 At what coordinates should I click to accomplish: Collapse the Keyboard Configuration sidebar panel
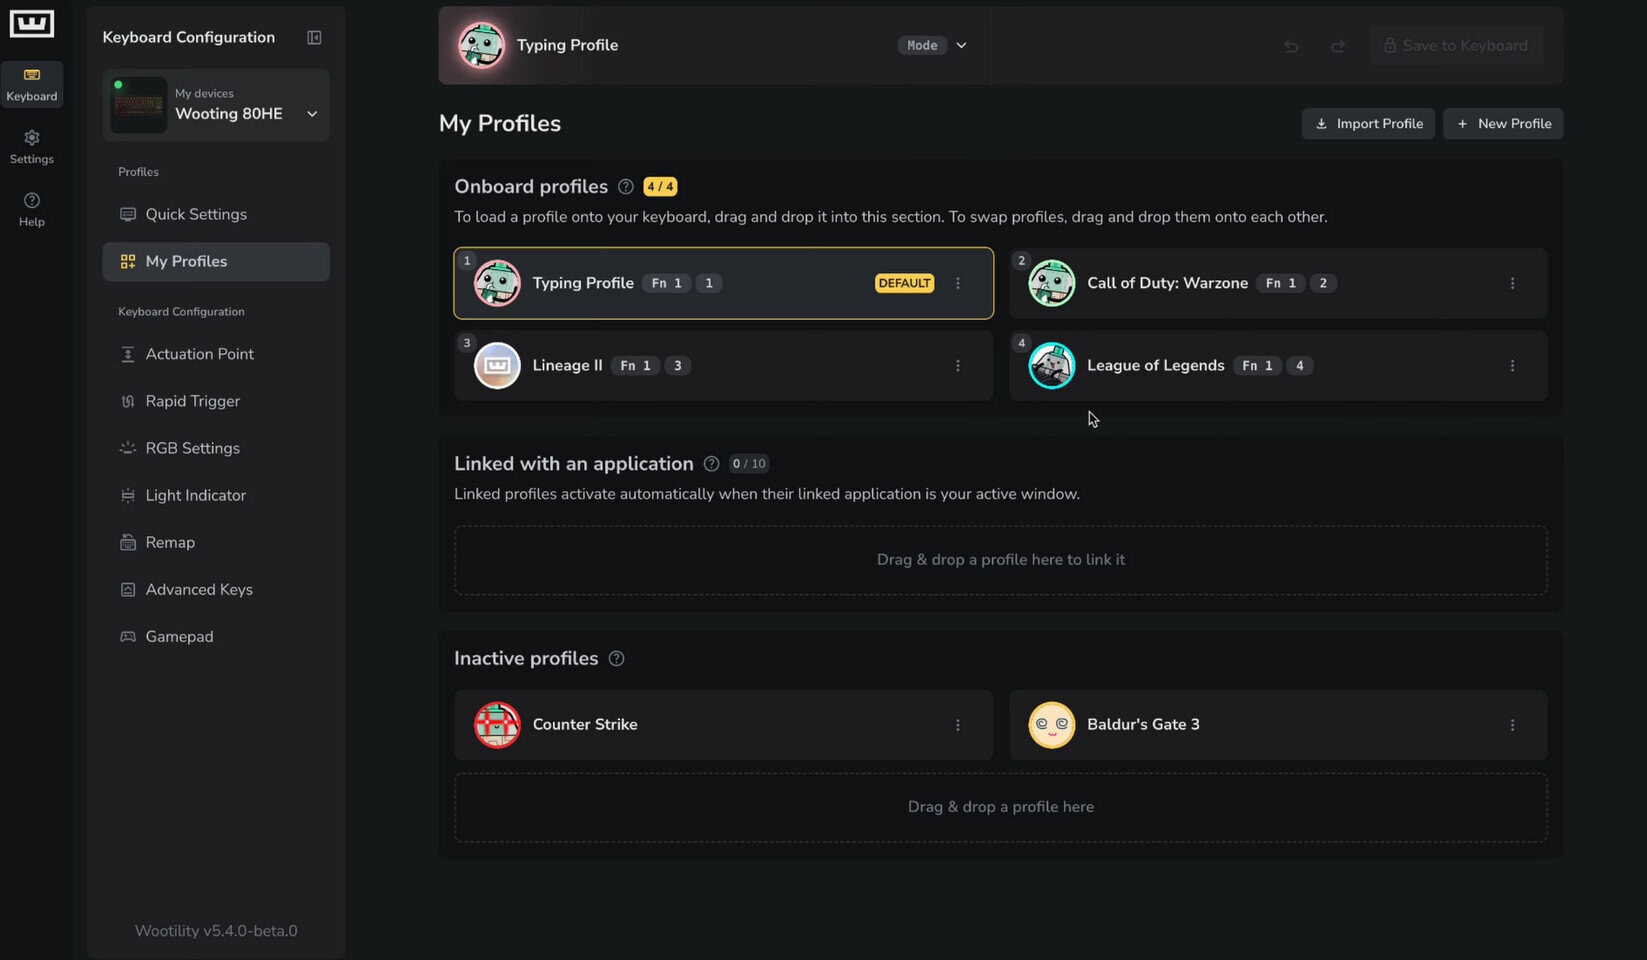[314, 38]
